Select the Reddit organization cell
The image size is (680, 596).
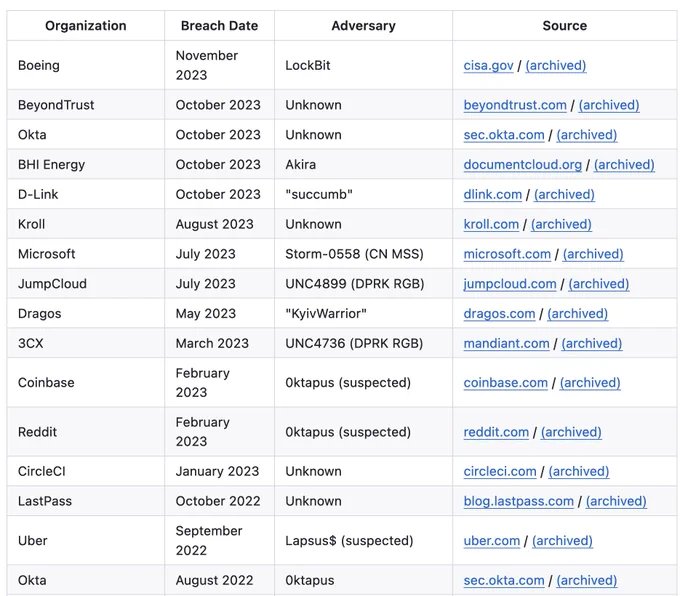pyautogui.click(x=86, y=432)
